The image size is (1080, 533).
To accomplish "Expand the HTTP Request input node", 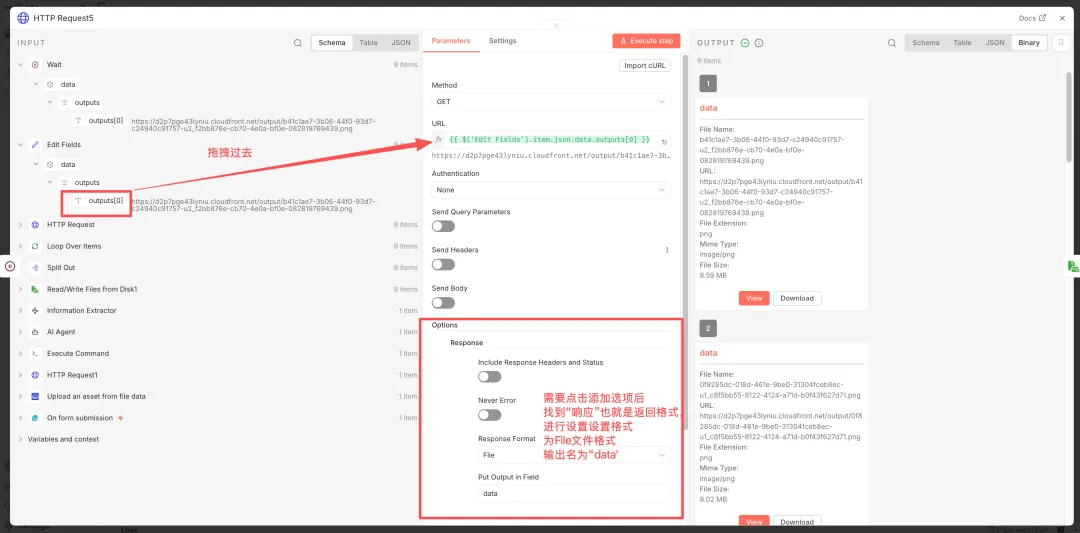I will [x=21, y=224].
